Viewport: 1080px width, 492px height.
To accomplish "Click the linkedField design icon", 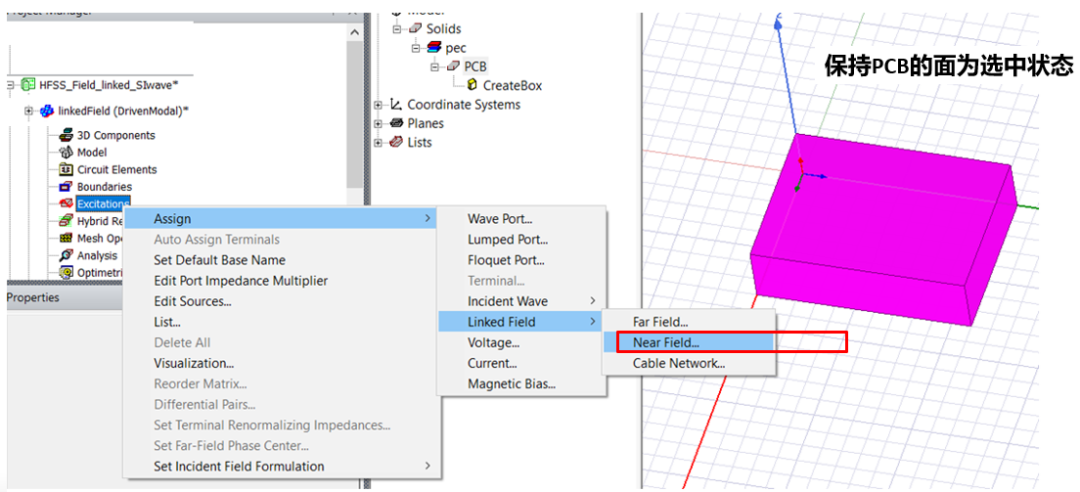I will coord(47,111).
